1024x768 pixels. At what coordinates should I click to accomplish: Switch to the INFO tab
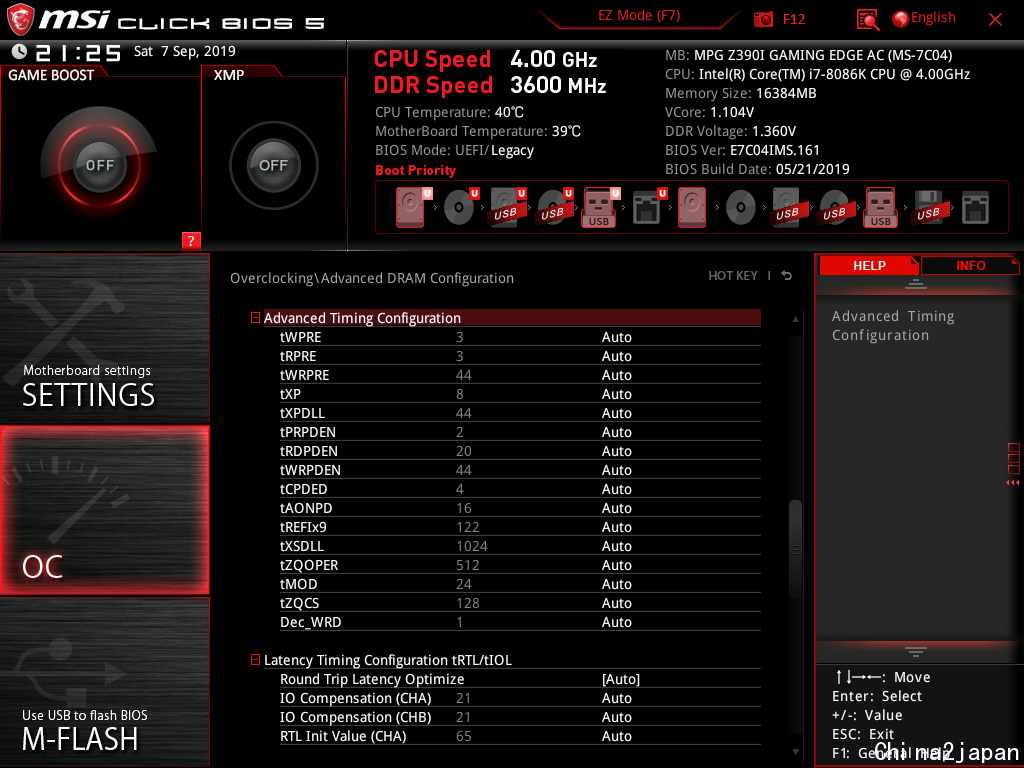(970, 266)
